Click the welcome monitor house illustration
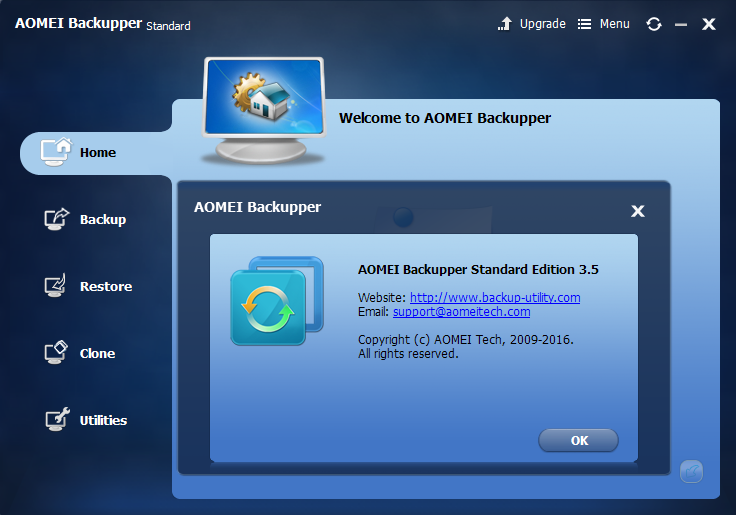736x515 pixels. point(264,111)
